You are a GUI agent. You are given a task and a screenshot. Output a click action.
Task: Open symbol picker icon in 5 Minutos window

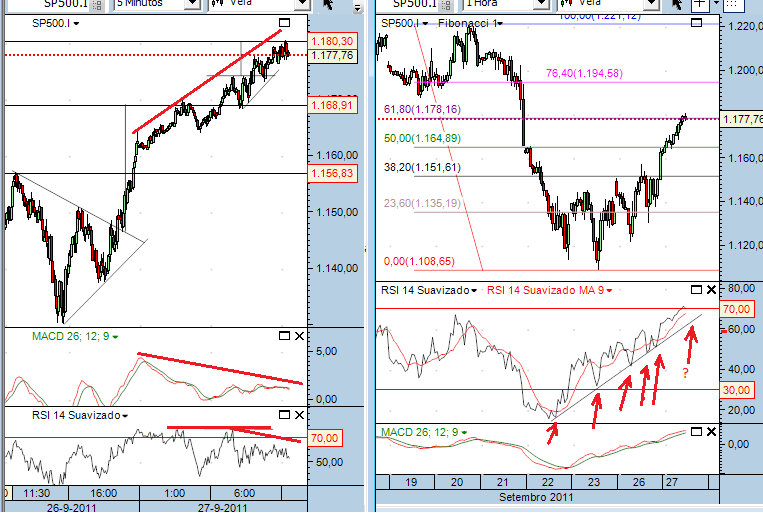pyautogui.click(x=97, y=4)
